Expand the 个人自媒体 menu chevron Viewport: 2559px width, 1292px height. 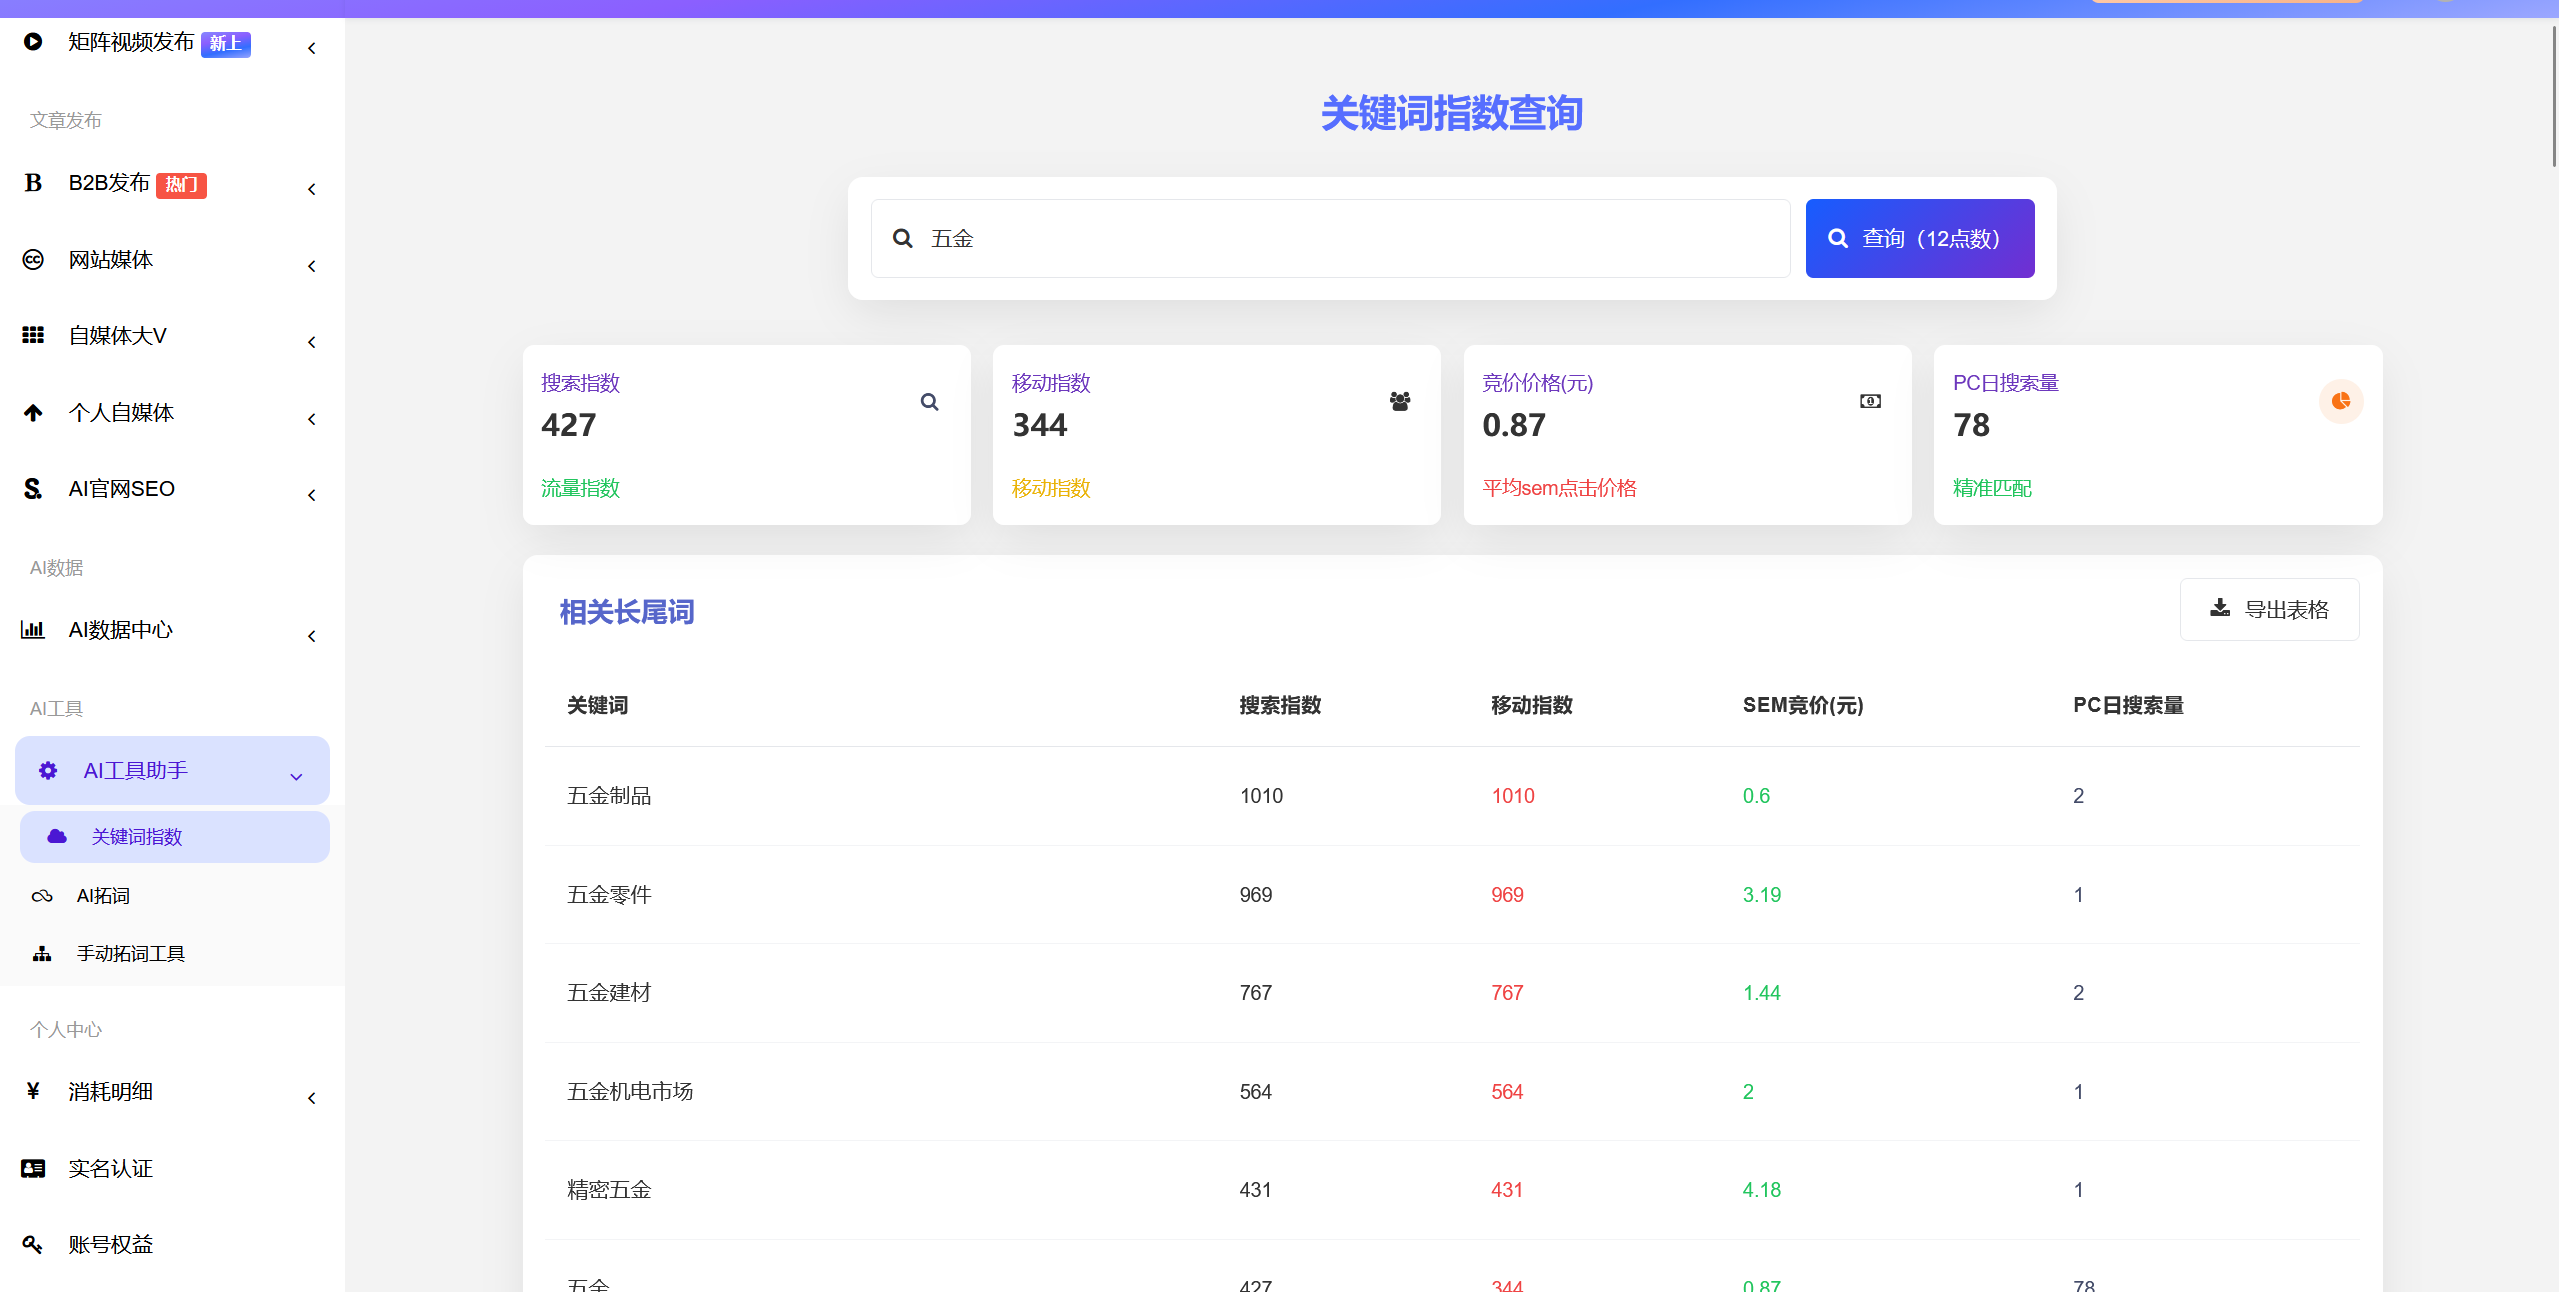312,419
